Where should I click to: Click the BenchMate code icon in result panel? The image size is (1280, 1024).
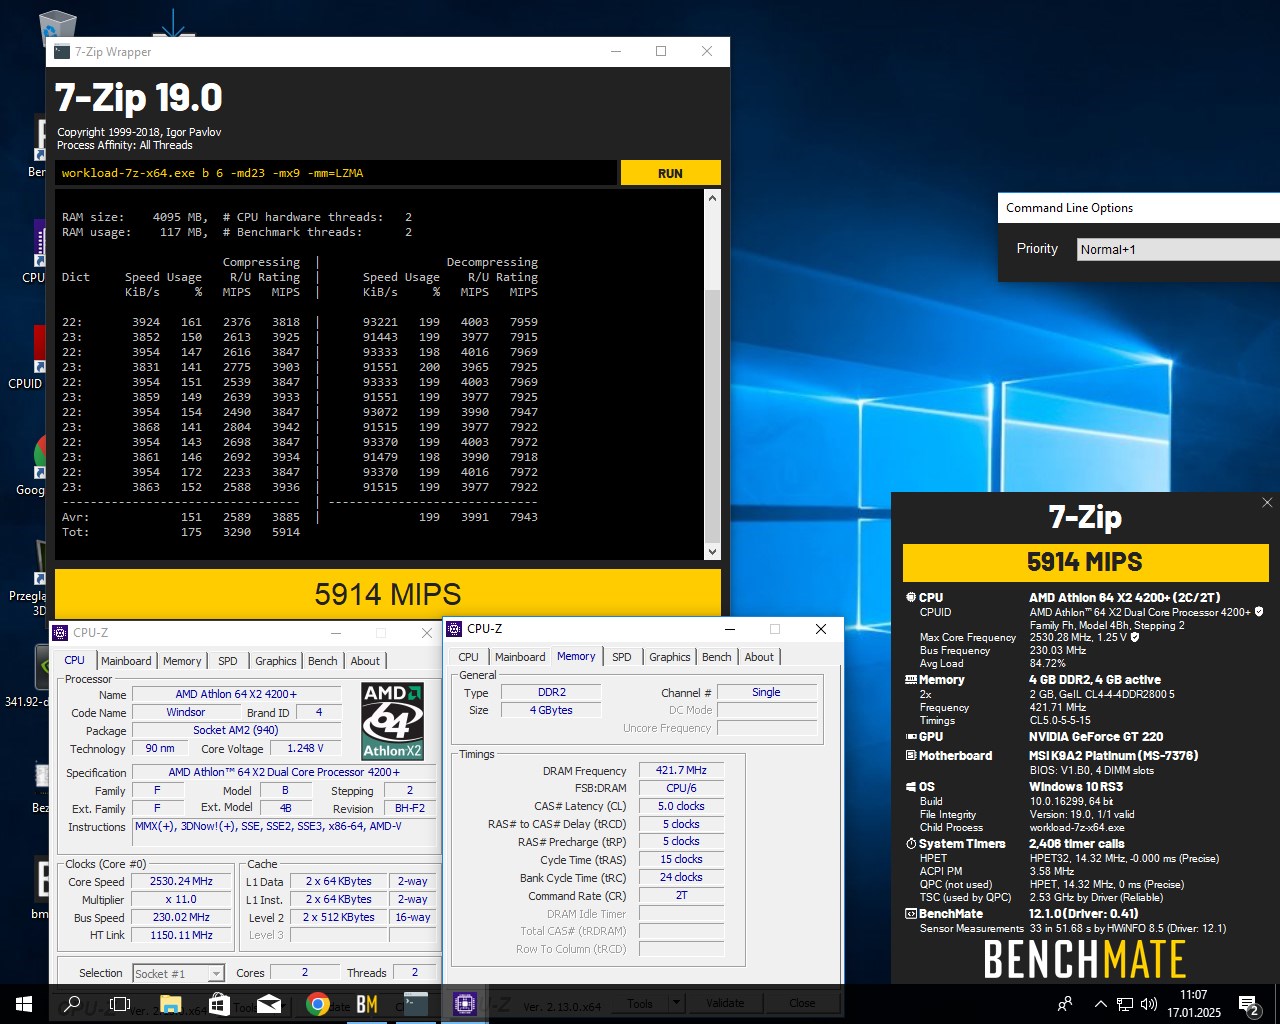coord(911,913)
